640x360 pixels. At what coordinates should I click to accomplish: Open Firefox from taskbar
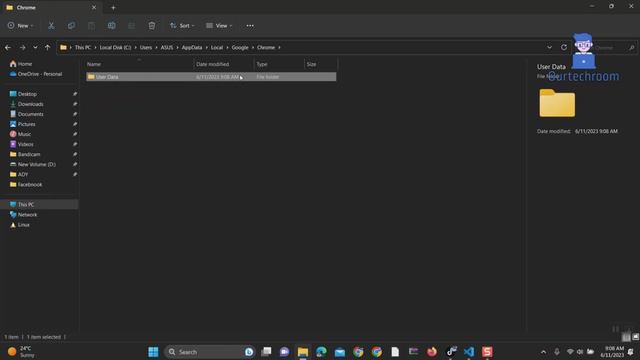point(432,352)
